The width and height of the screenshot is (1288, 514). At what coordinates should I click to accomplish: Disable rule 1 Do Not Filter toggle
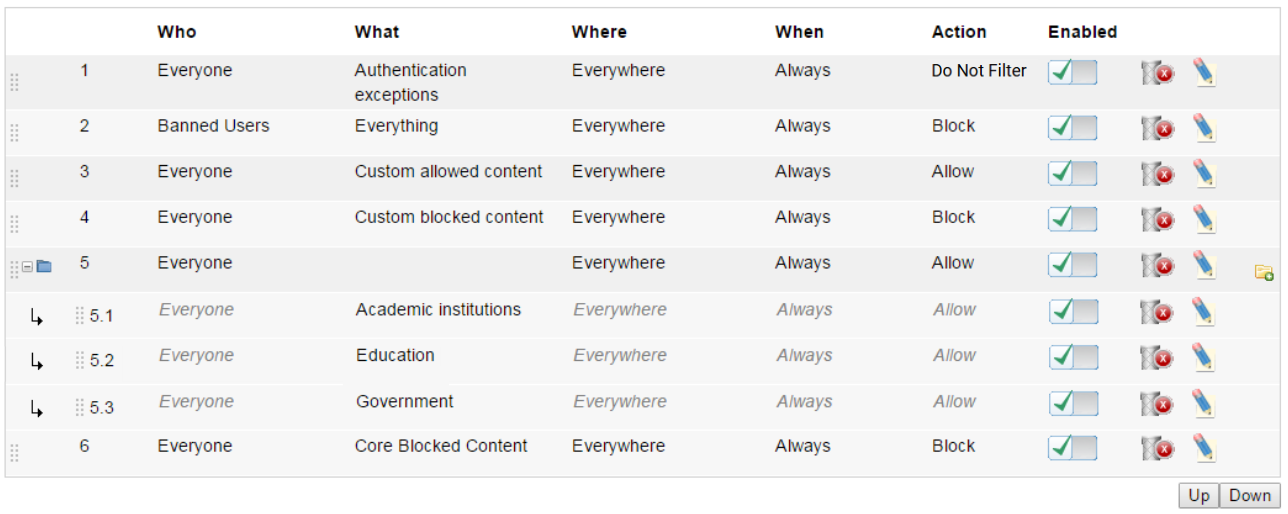point(1072,72)
